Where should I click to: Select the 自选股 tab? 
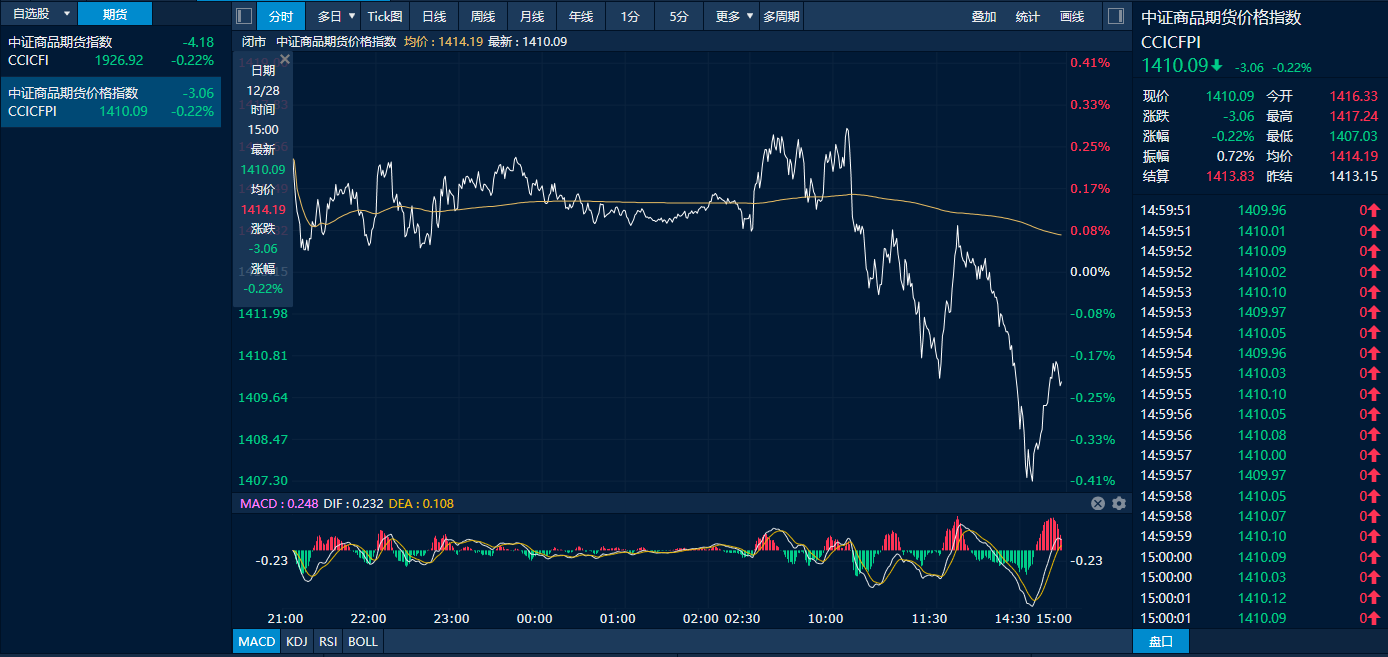(x=30, y=14)
